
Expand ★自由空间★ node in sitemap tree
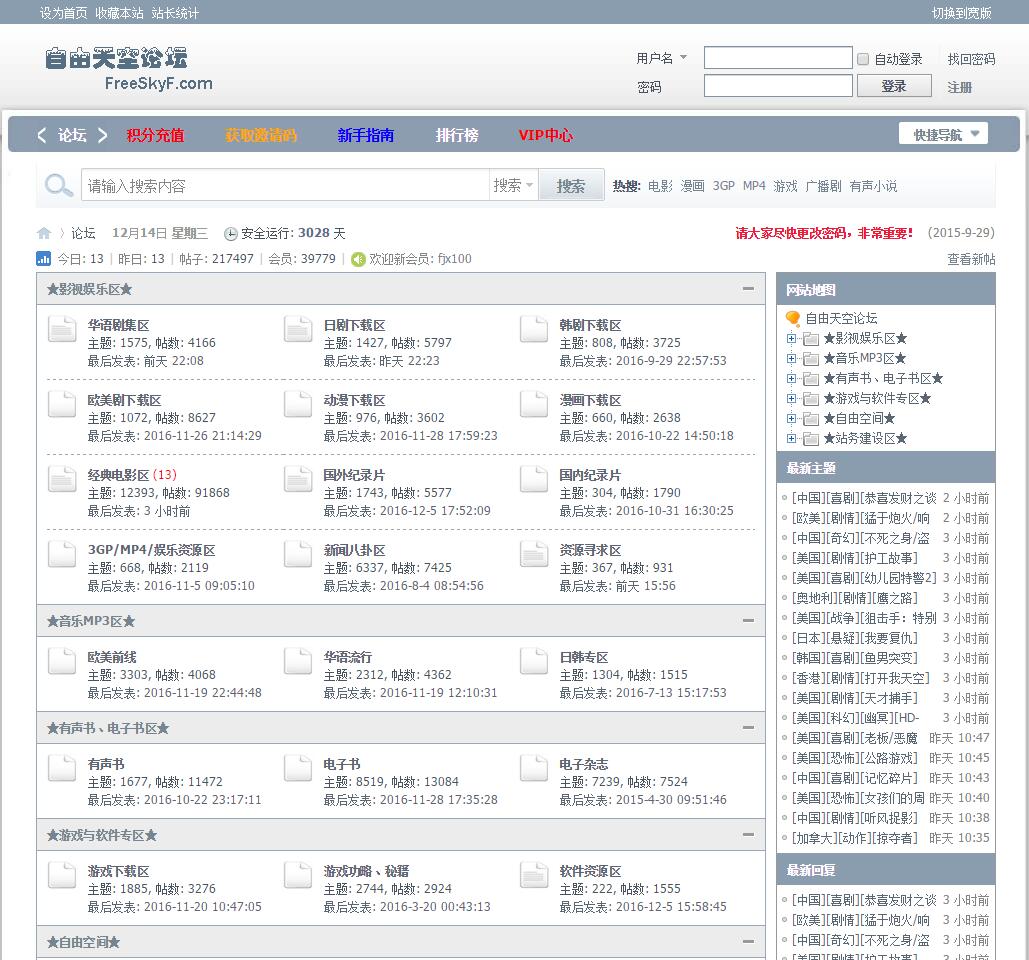click(x=791, y=419)
